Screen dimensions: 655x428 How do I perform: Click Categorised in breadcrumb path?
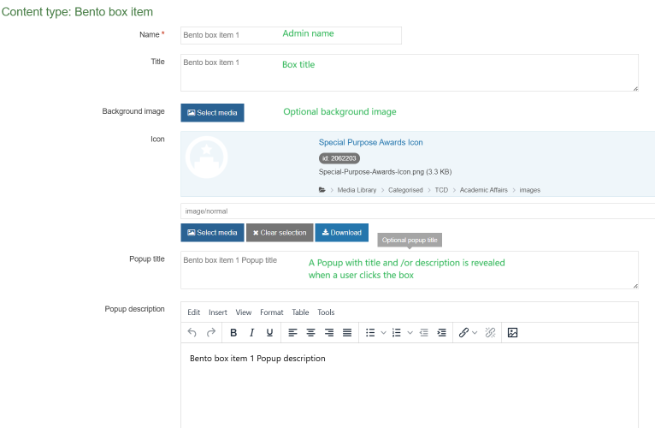click(405, 190)
